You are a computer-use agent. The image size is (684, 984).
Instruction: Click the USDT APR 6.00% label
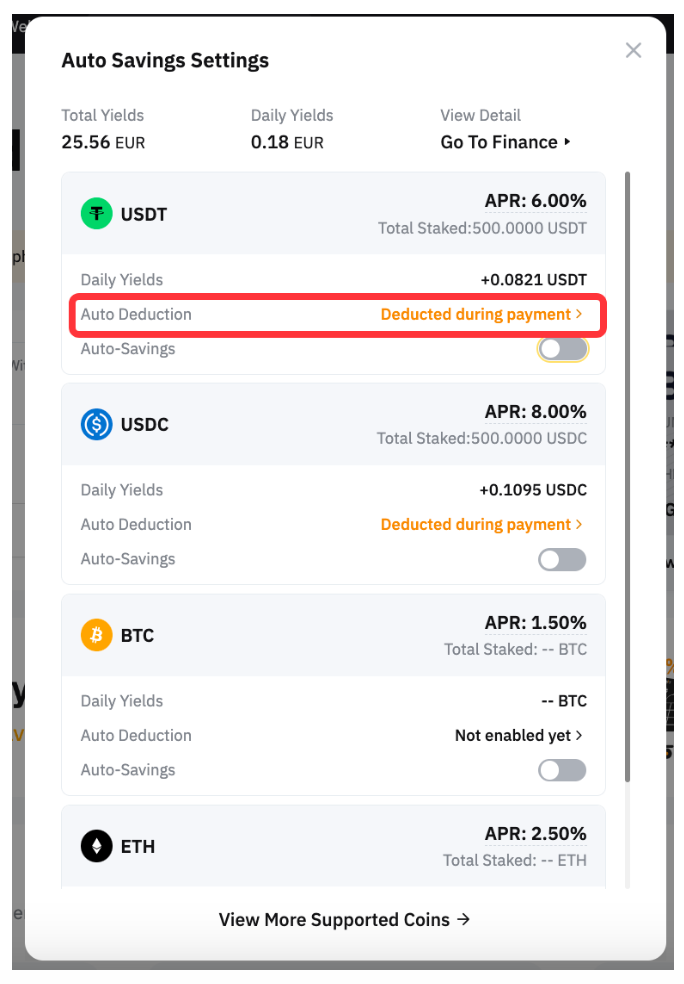535,201
